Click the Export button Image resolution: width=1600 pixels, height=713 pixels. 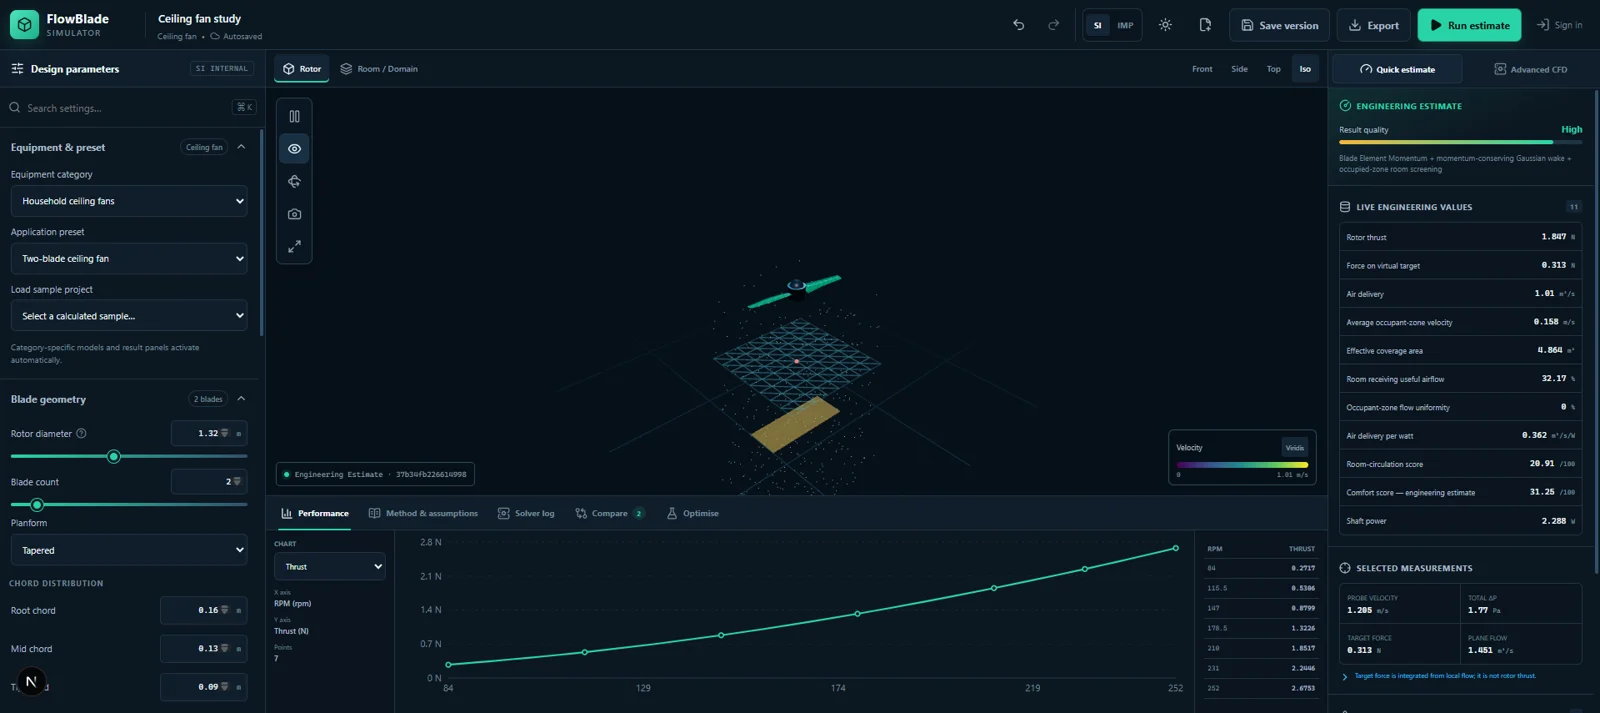(x=1374, y=25)
